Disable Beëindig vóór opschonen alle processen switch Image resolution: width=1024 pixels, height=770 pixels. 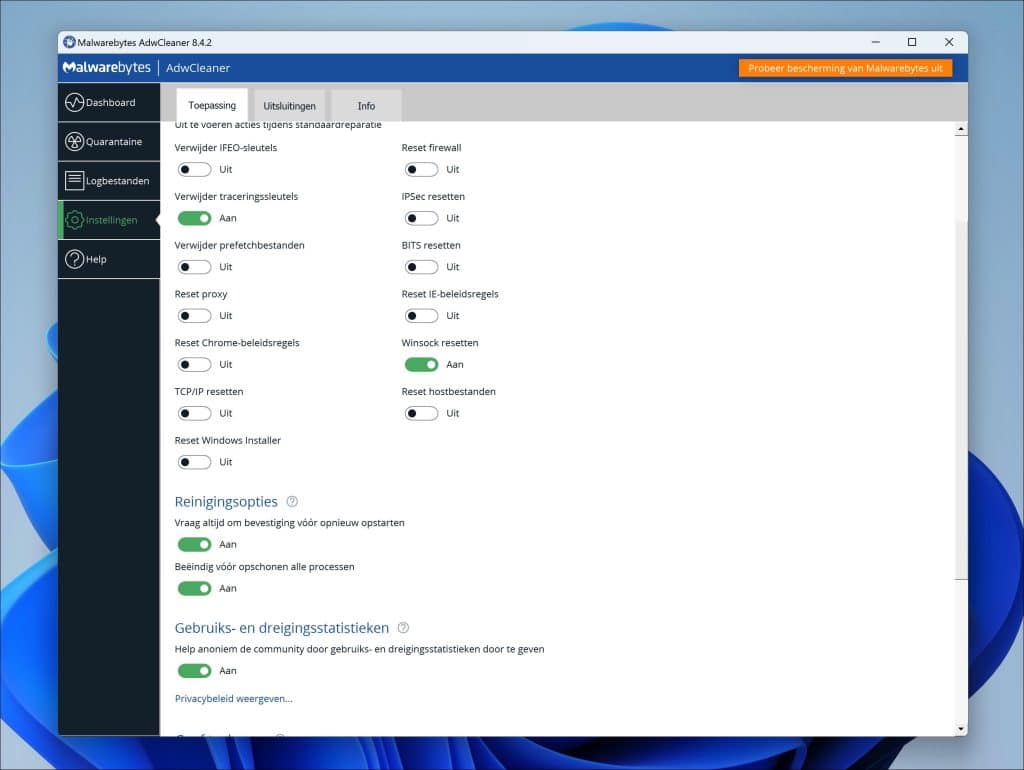coord(194,588)
